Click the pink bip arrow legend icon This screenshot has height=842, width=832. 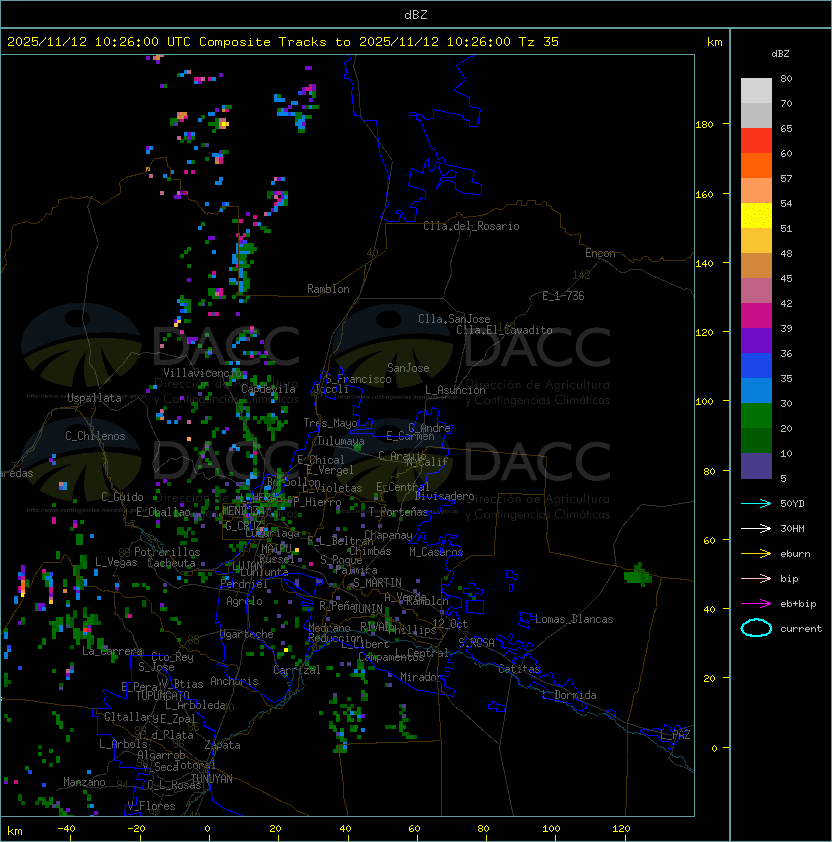tap(756, 578)
